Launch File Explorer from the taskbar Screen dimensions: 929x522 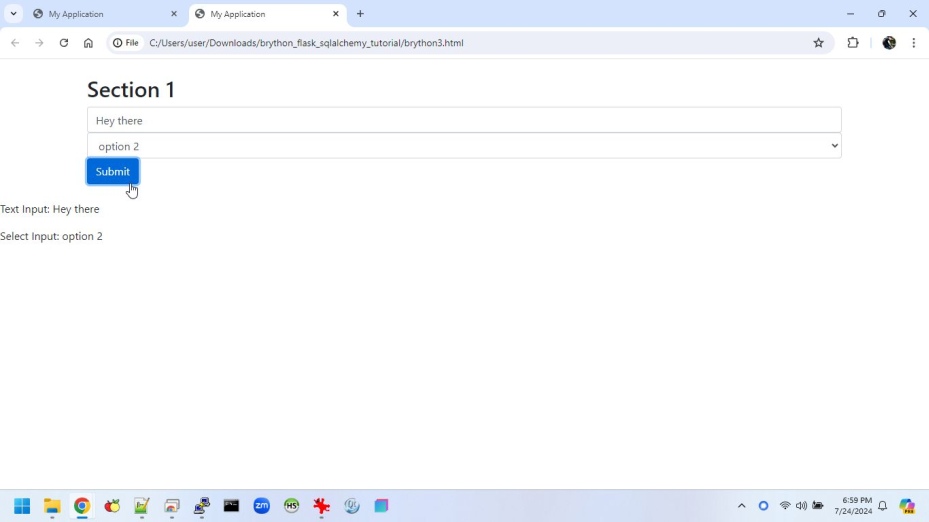(x=52, y=506)
